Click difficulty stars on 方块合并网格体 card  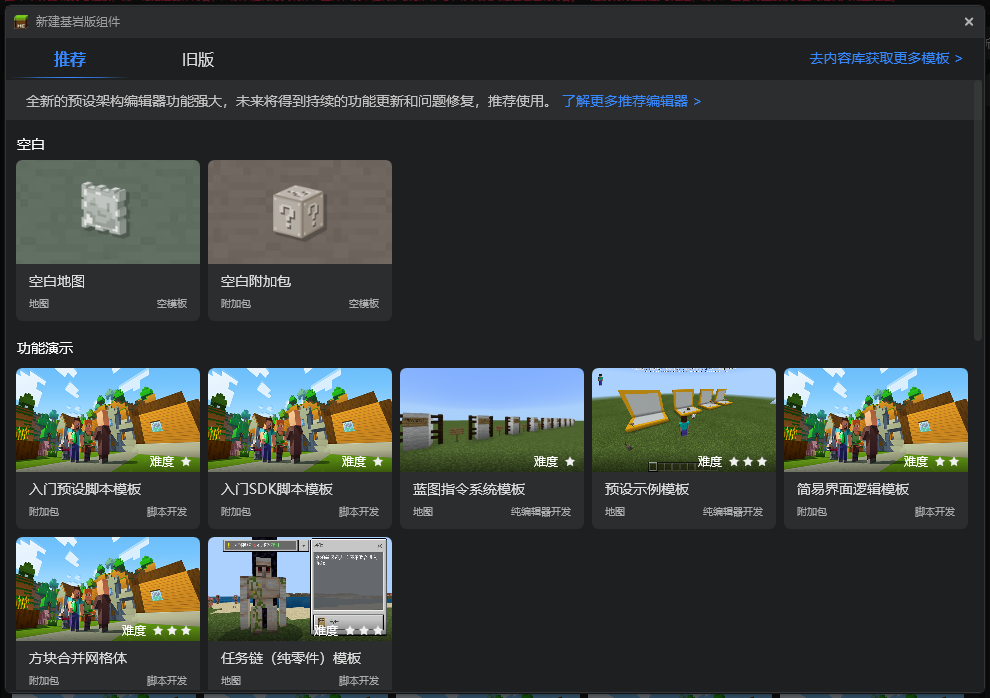coord(172,630)
